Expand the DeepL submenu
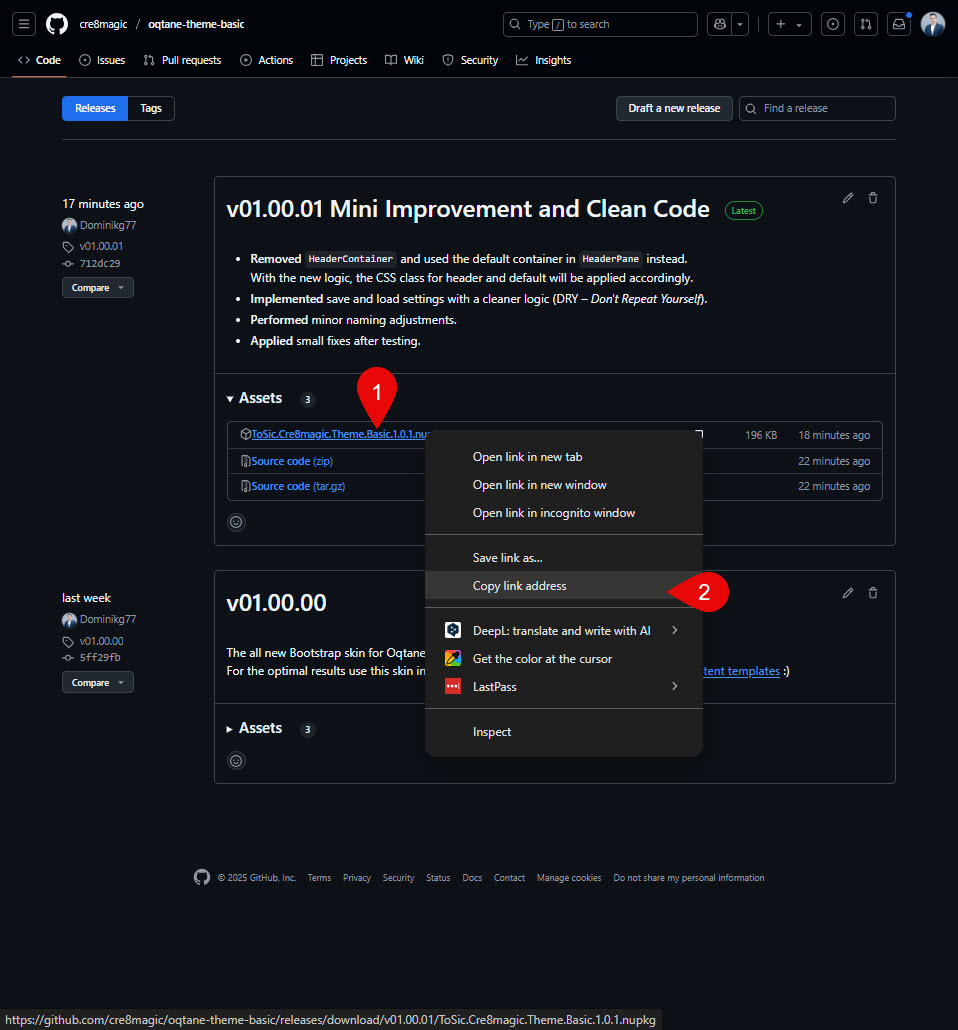The width and height of the screenshot is (958, 1030). (x=674, y=631)
